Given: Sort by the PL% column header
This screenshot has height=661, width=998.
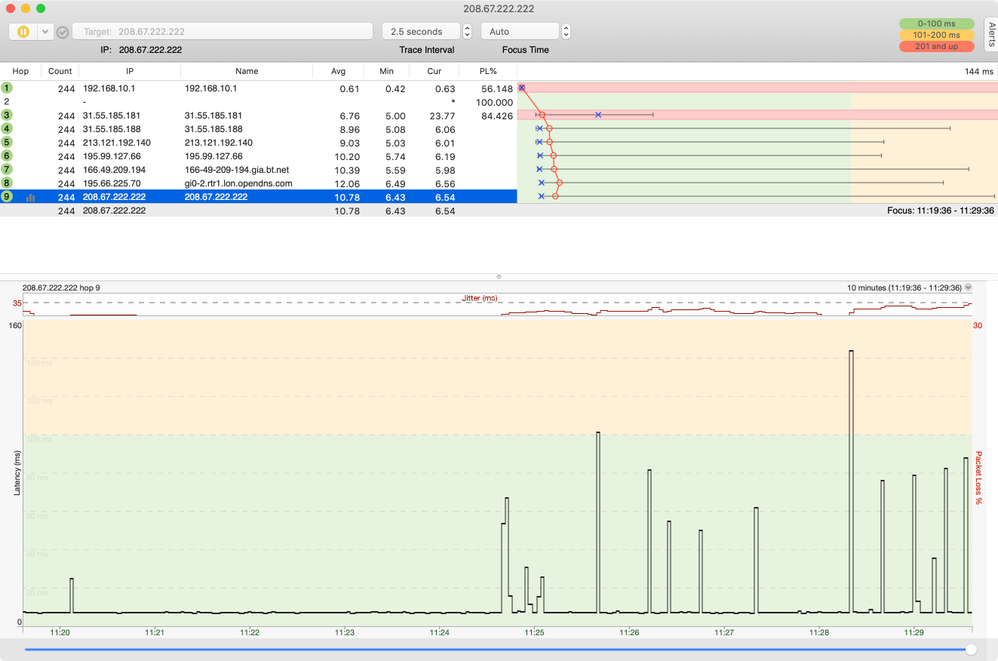Looking at the screenshot, I should (x=487, y=72).
